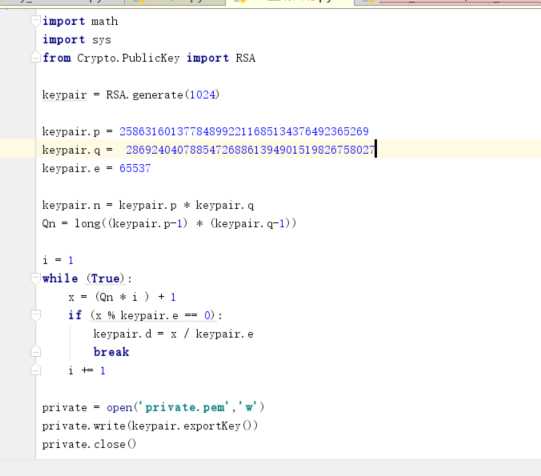The image size is (541, 476).
Task: Click the 'private.pem' string literal
Action: 184,407
